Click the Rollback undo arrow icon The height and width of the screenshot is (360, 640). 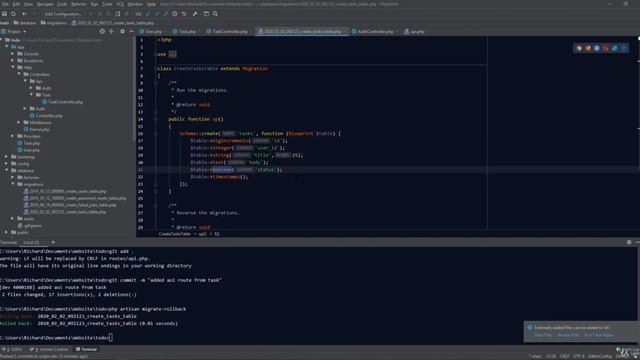click(x=184, y=13)
